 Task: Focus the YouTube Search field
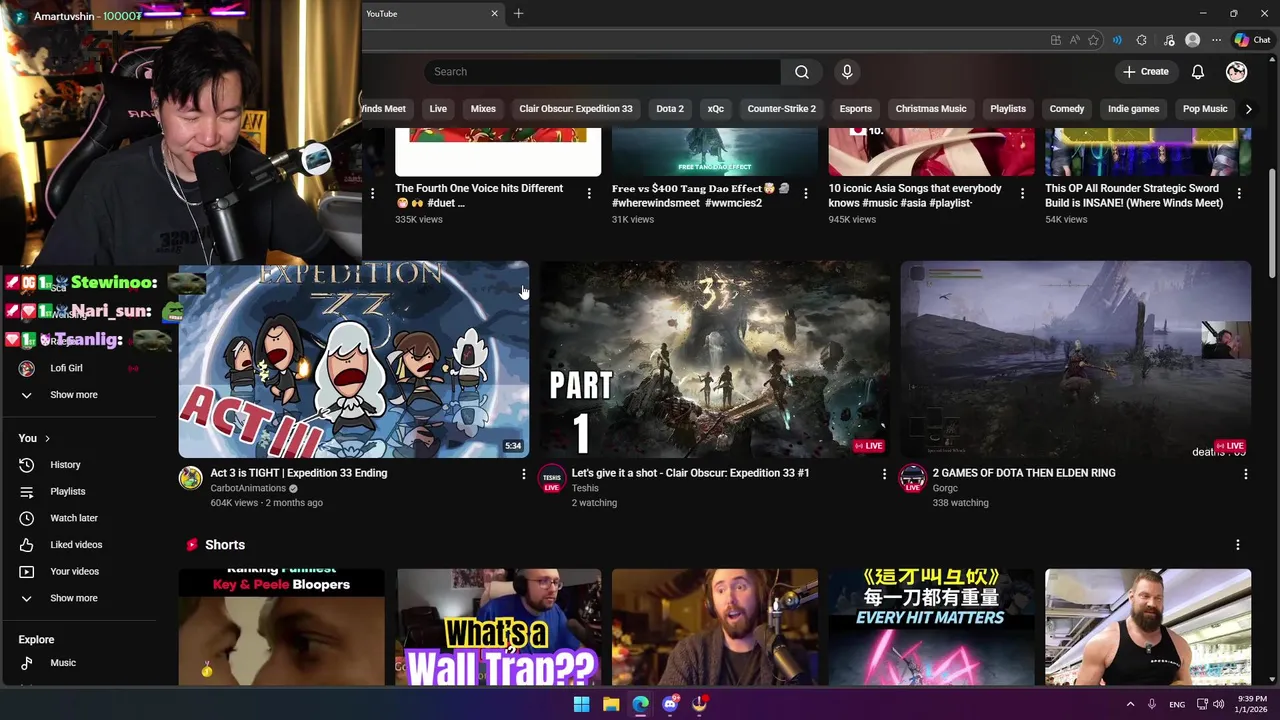(603, 72)
